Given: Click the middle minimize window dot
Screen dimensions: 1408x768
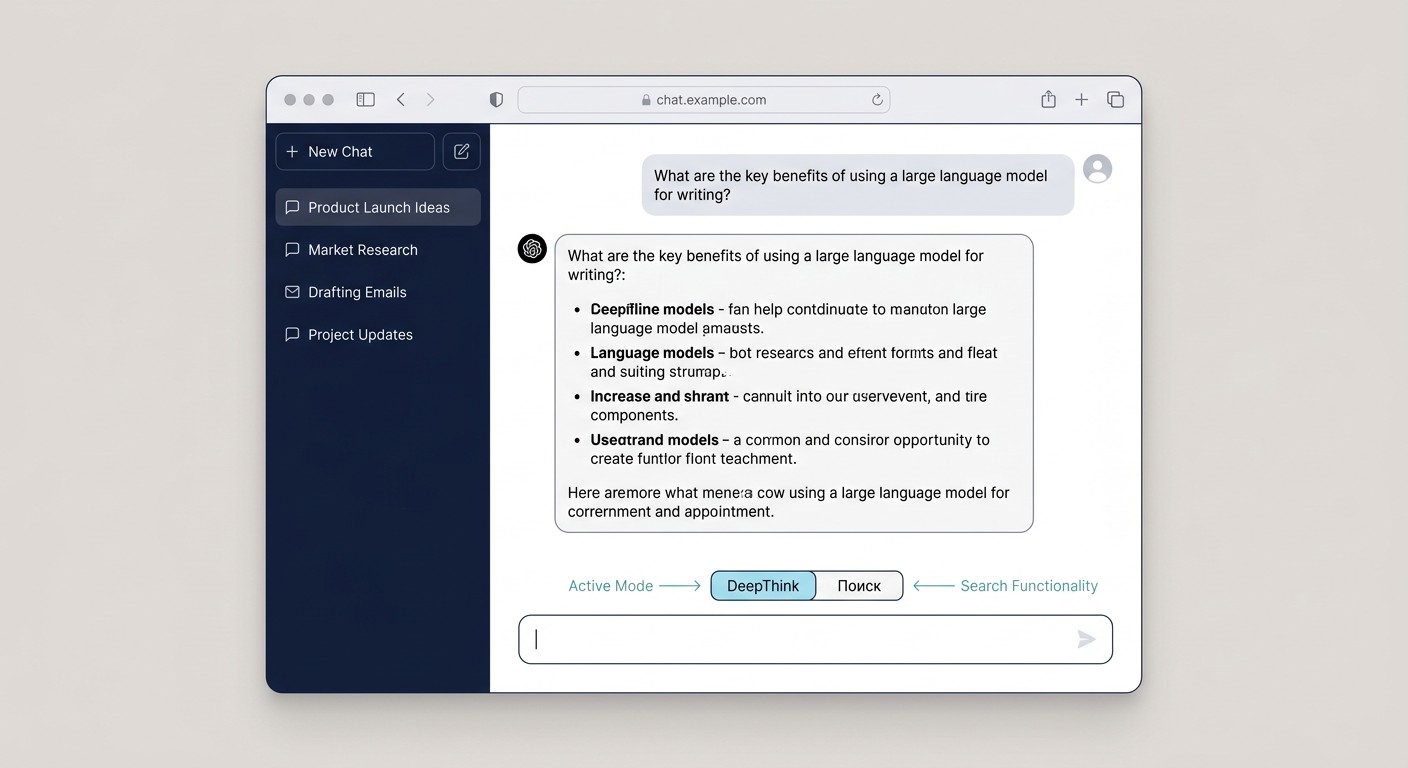Looking at the screenshot, I should [x=309, y=100].
